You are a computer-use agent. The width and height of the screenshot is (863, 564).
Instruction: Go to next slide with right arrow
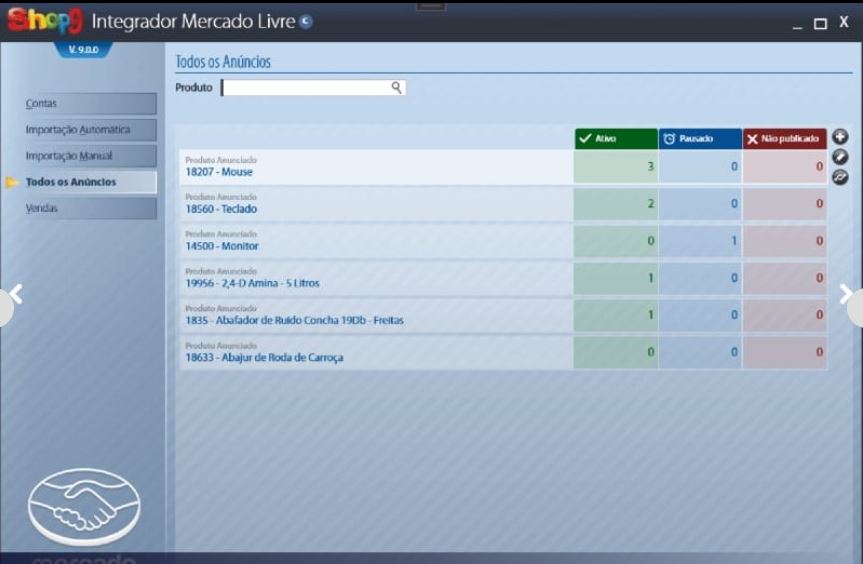coord(846,294)
